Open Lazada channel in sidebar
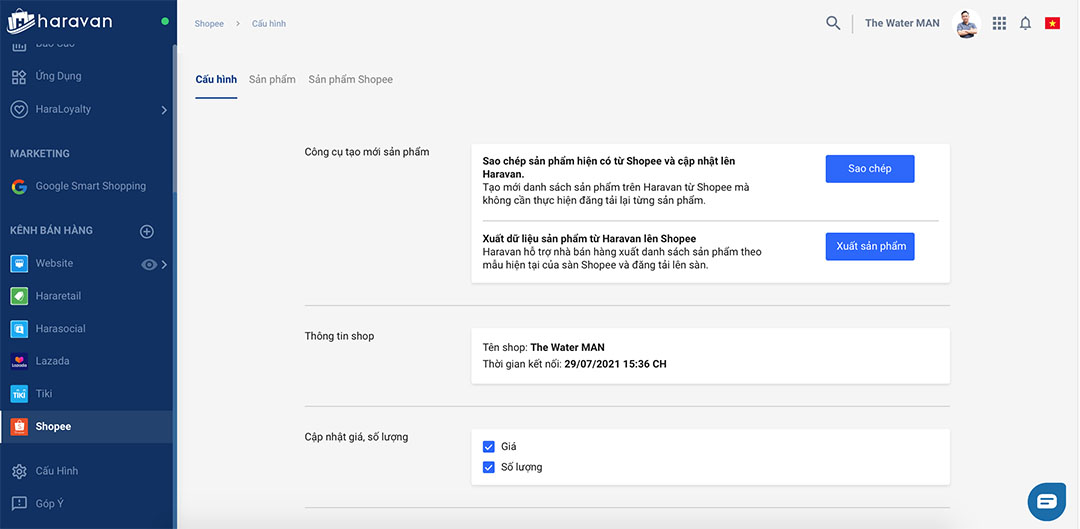 52,361
